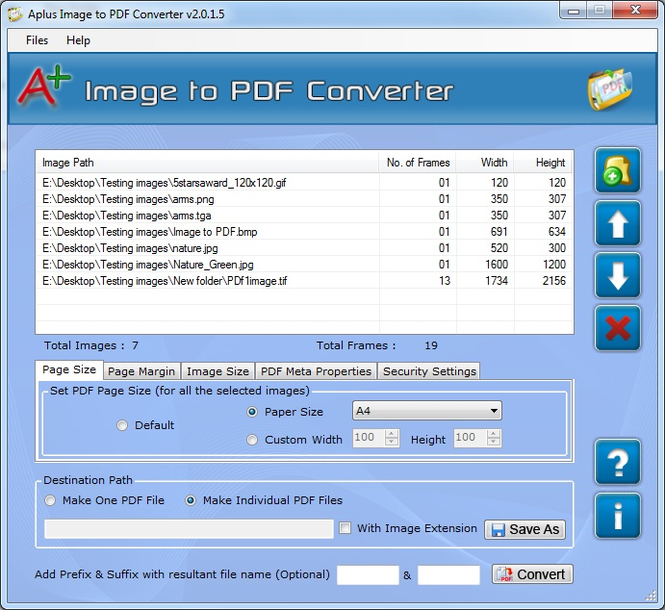Click the No. of Frames column header
Screen dimensions: 665x610
[417, 162]
